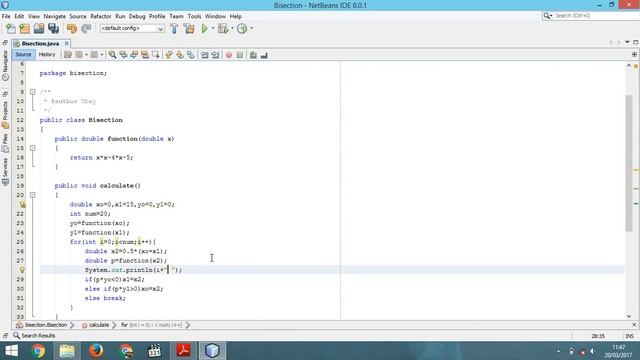Click the Find Selection magnifier icon

(x=112, y=55)
